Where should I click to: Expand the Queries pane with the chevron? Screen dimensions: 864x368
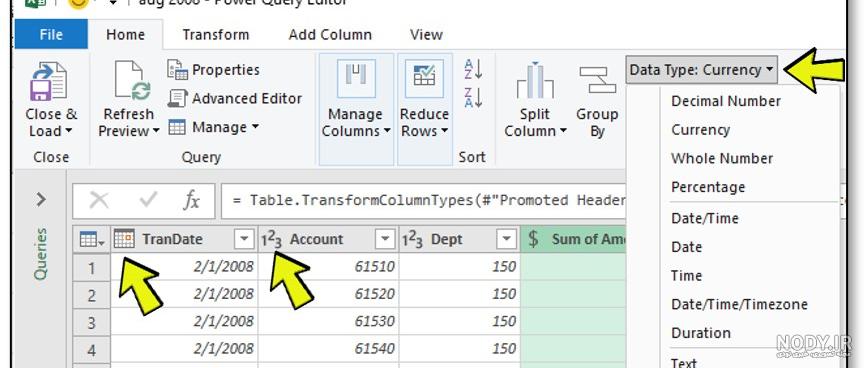pos(41,199)
